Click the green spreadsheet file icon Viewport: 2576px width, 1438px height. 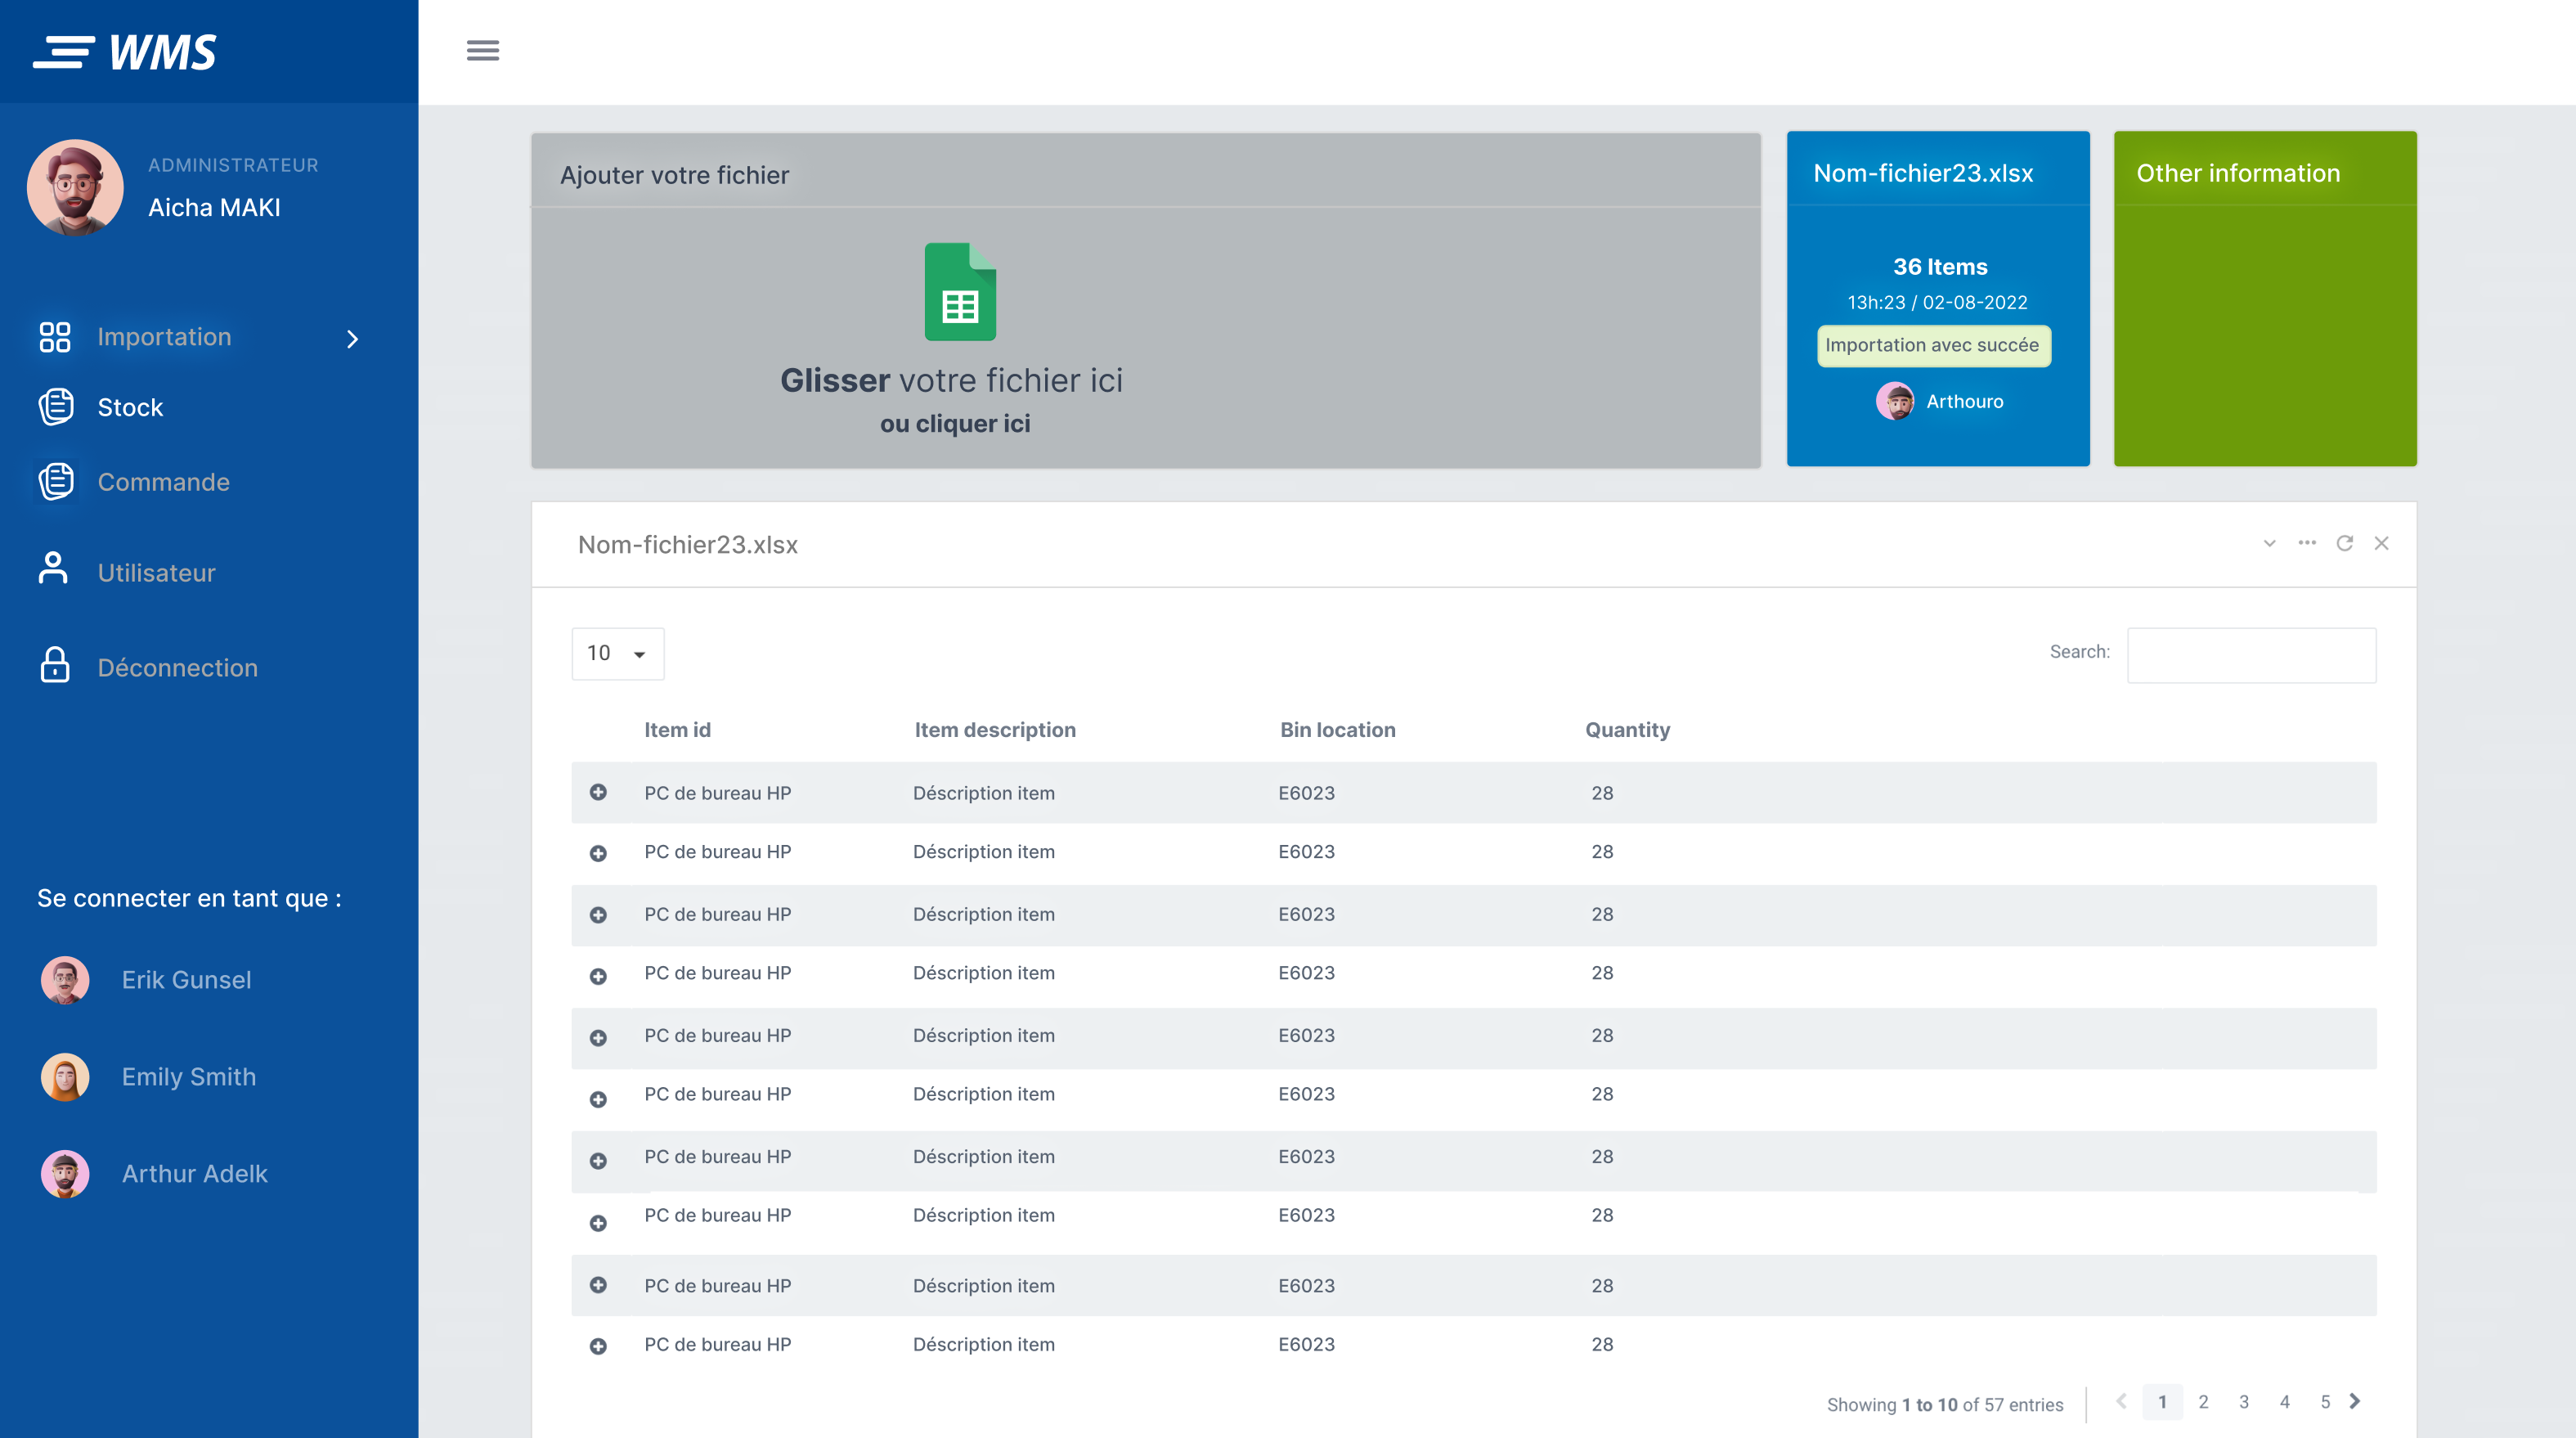click(x=959, y=292)
